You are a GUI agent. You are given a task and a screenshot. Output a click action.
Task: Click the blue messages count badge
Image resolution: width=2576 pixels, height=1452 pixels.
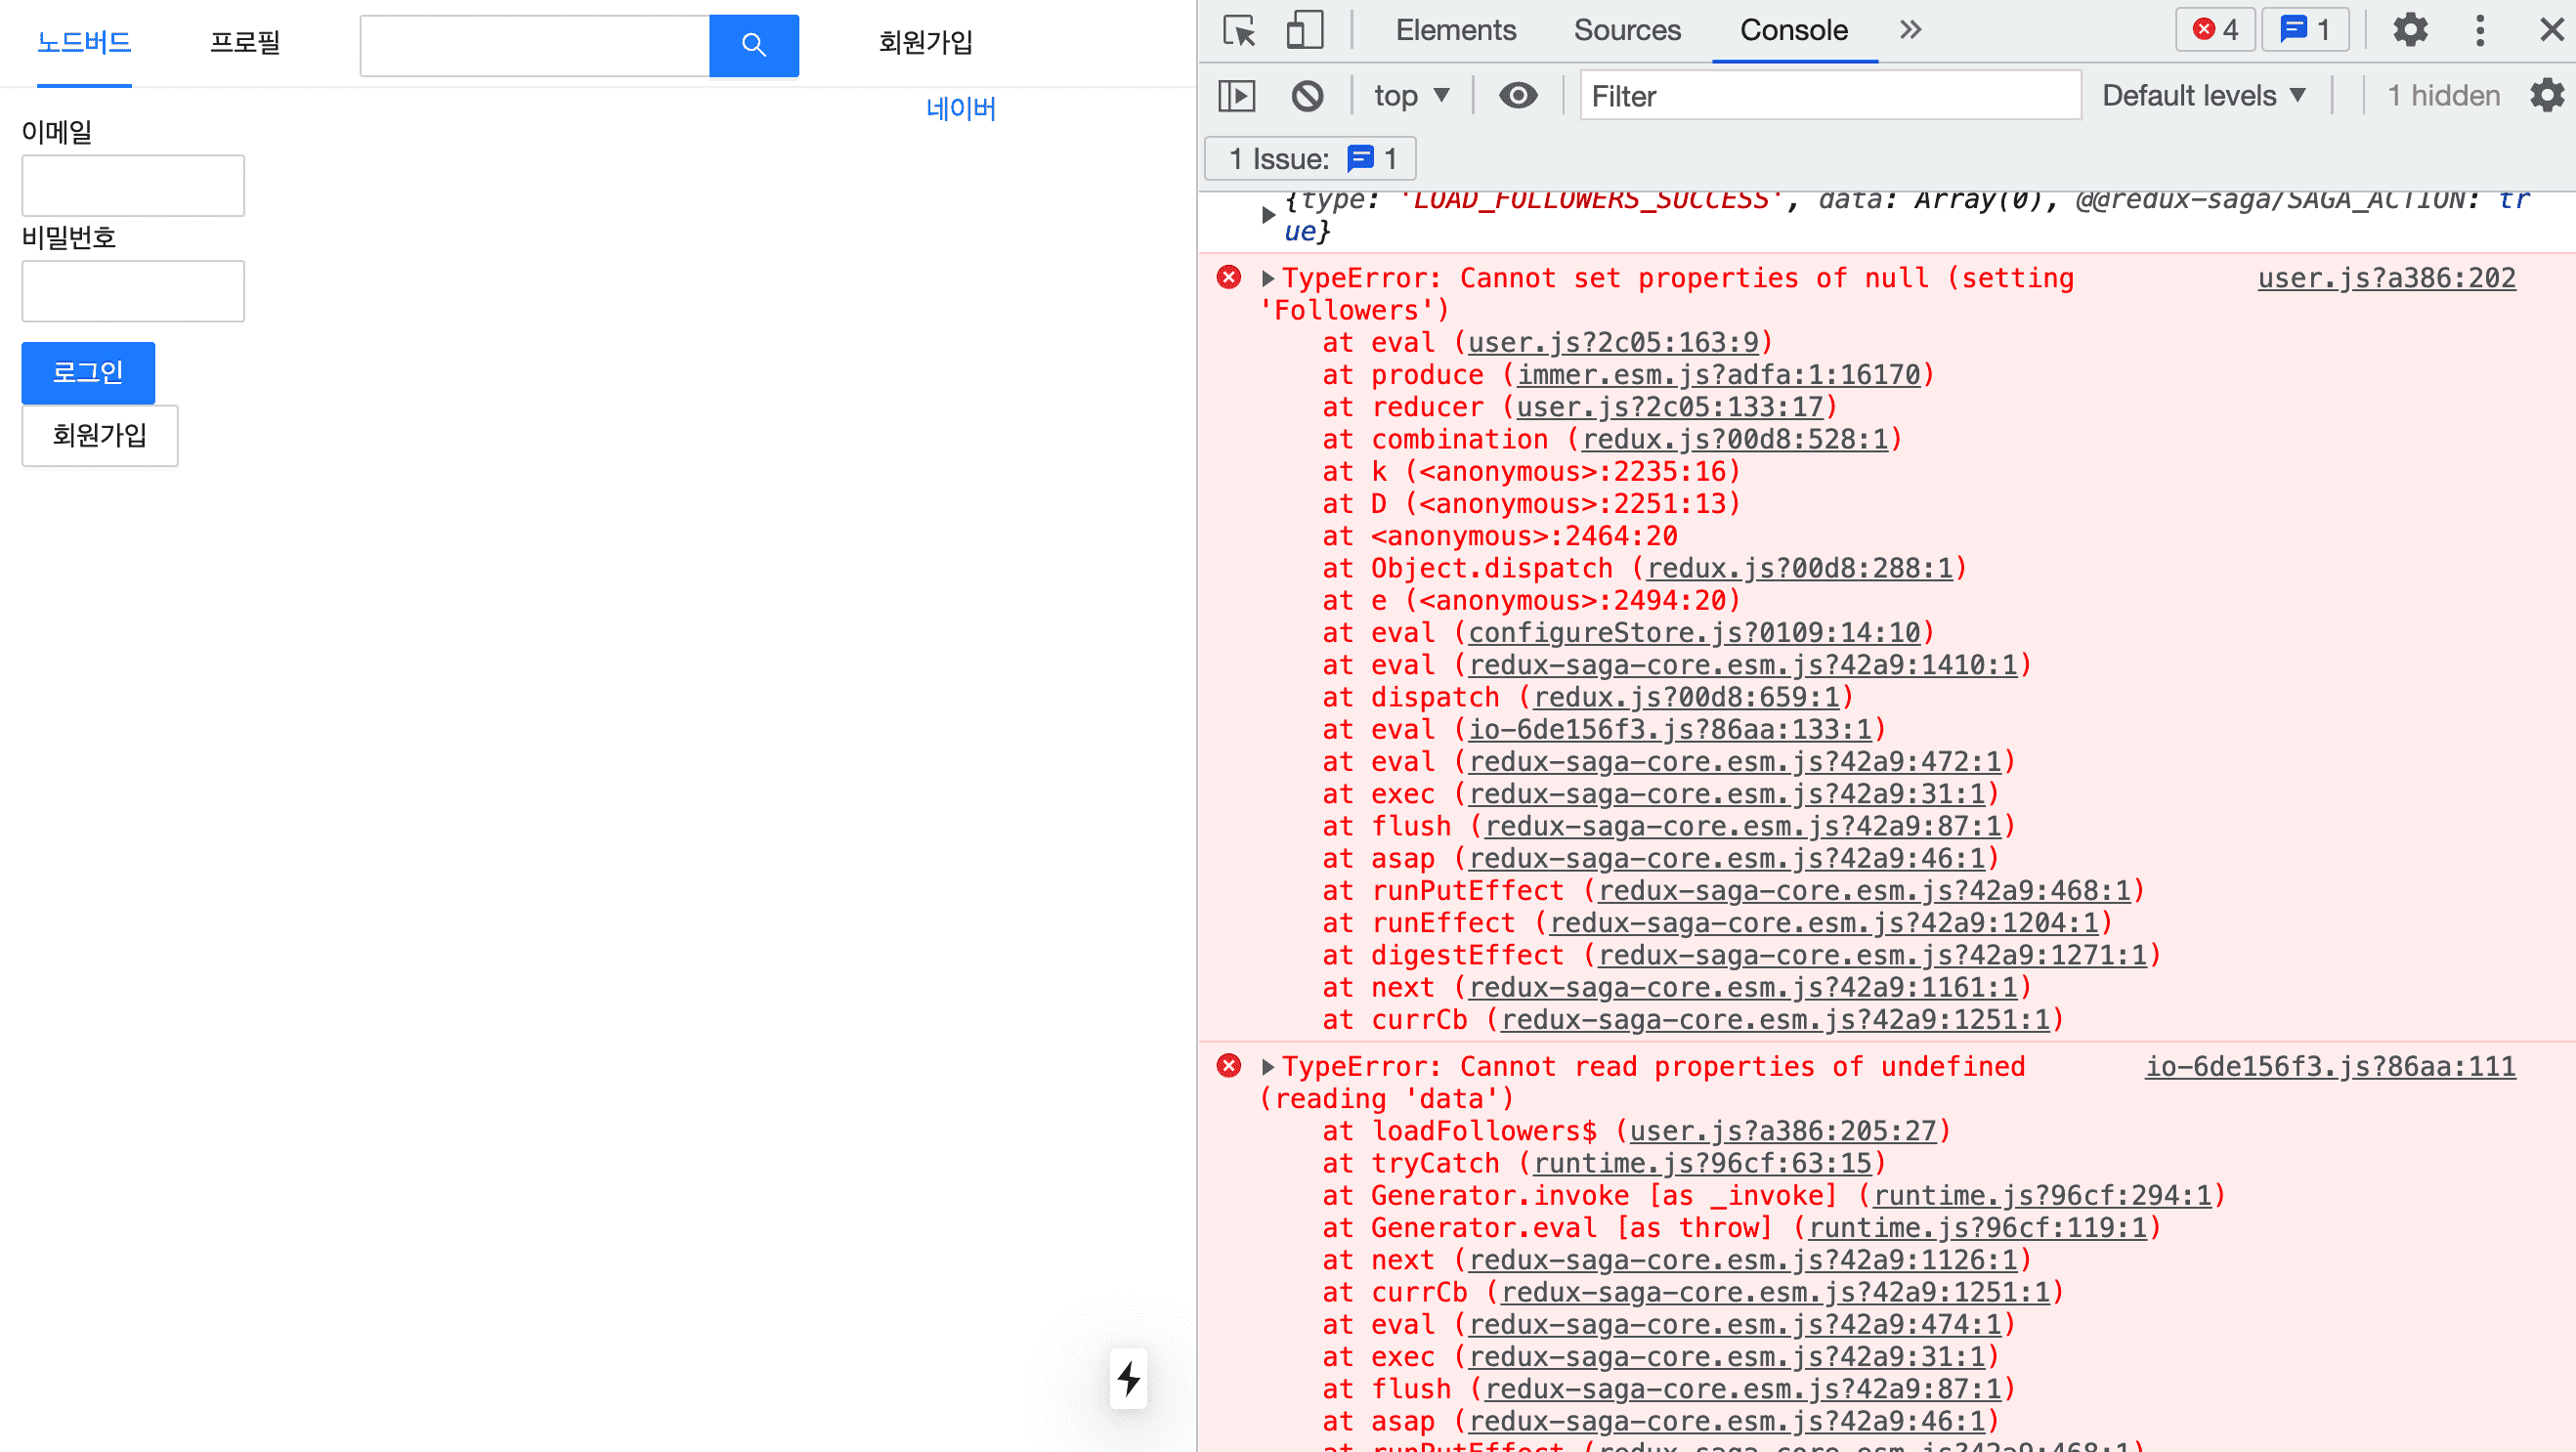point(2305,30)
